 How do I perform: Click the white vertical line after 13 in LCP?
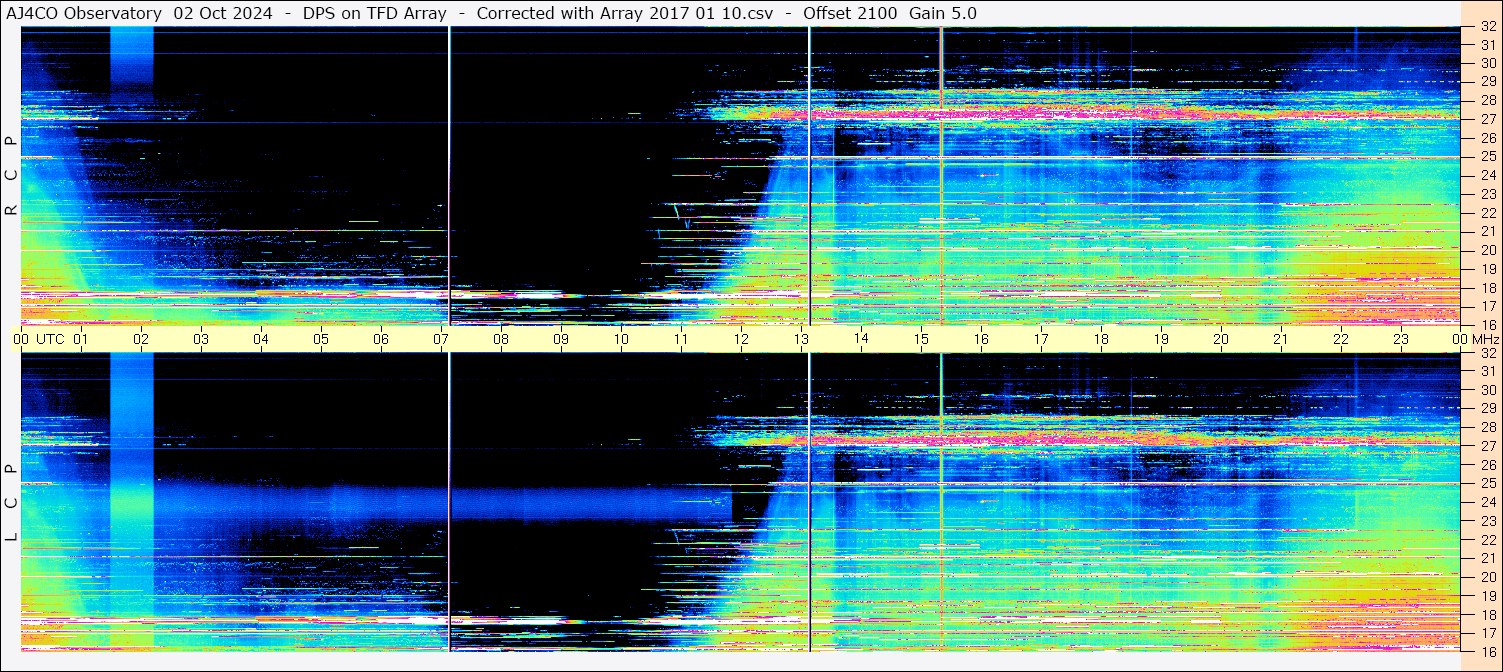pyautogui.click(x=809, y=502)
